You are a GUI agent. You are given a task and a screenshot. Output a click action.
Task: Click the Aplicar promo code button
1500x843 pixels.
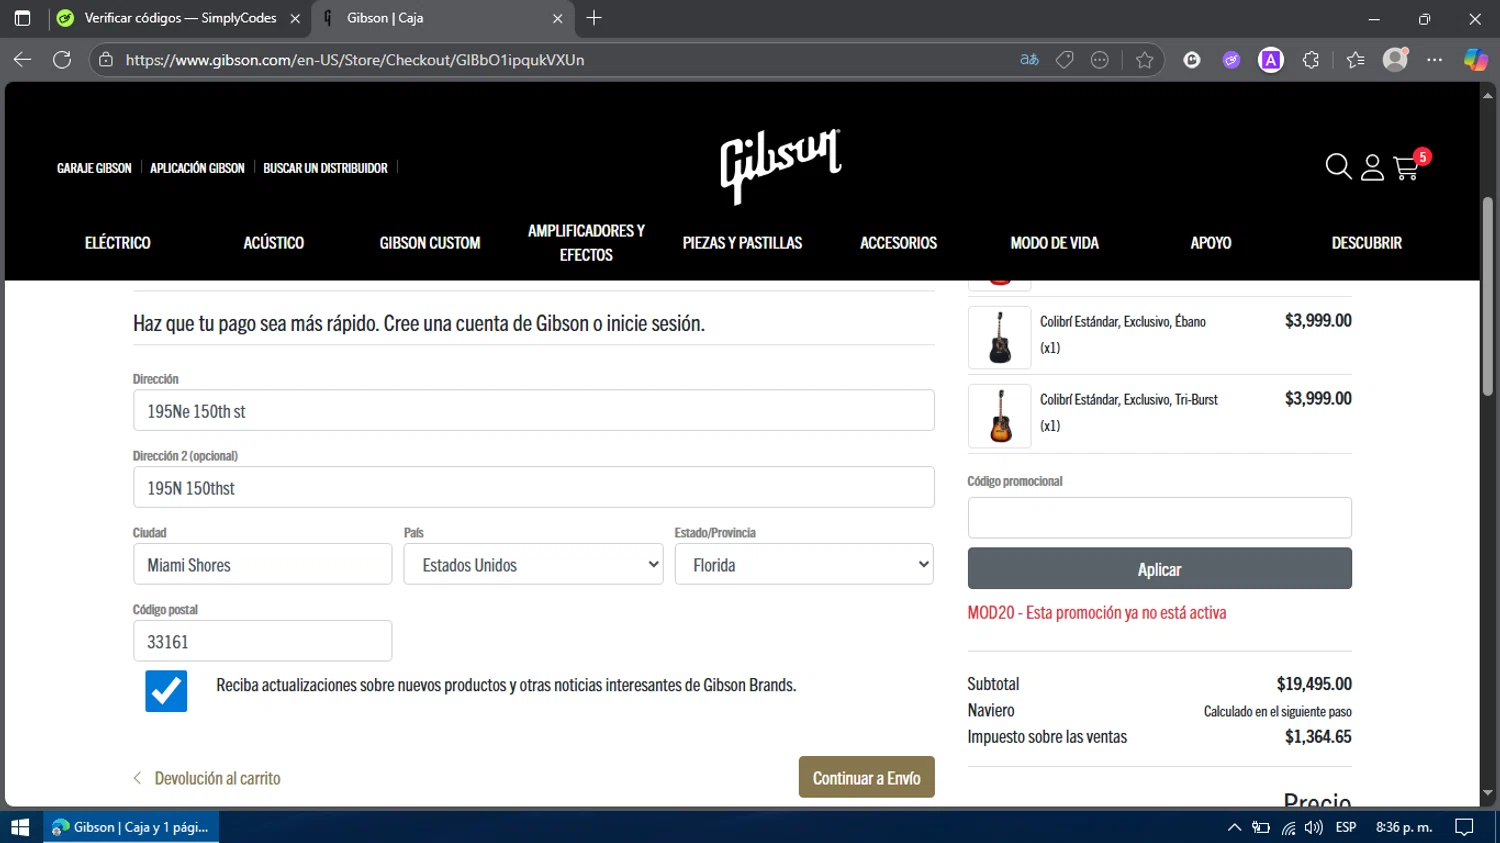coord(1159,568)
